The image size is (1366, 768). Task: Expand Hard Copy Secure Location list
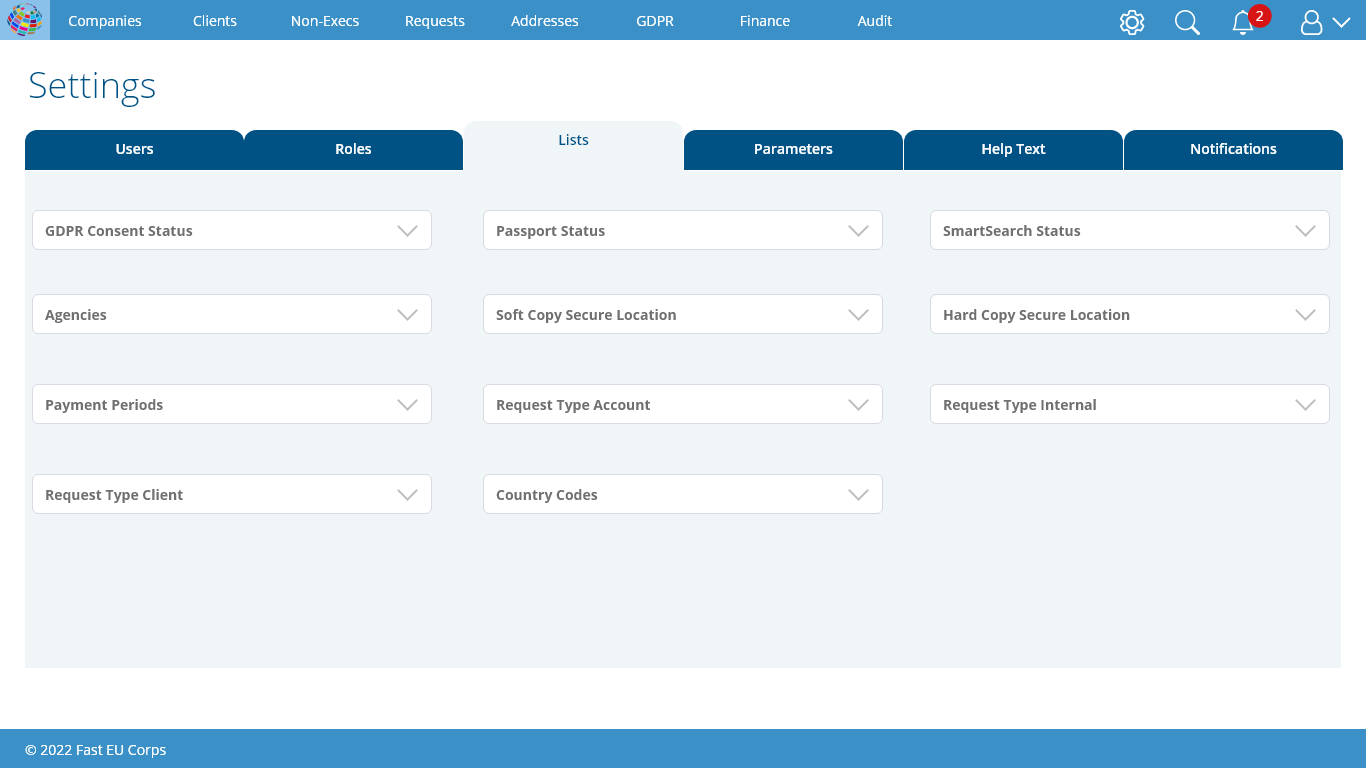pyautogui.click(x=1130, y=314)
